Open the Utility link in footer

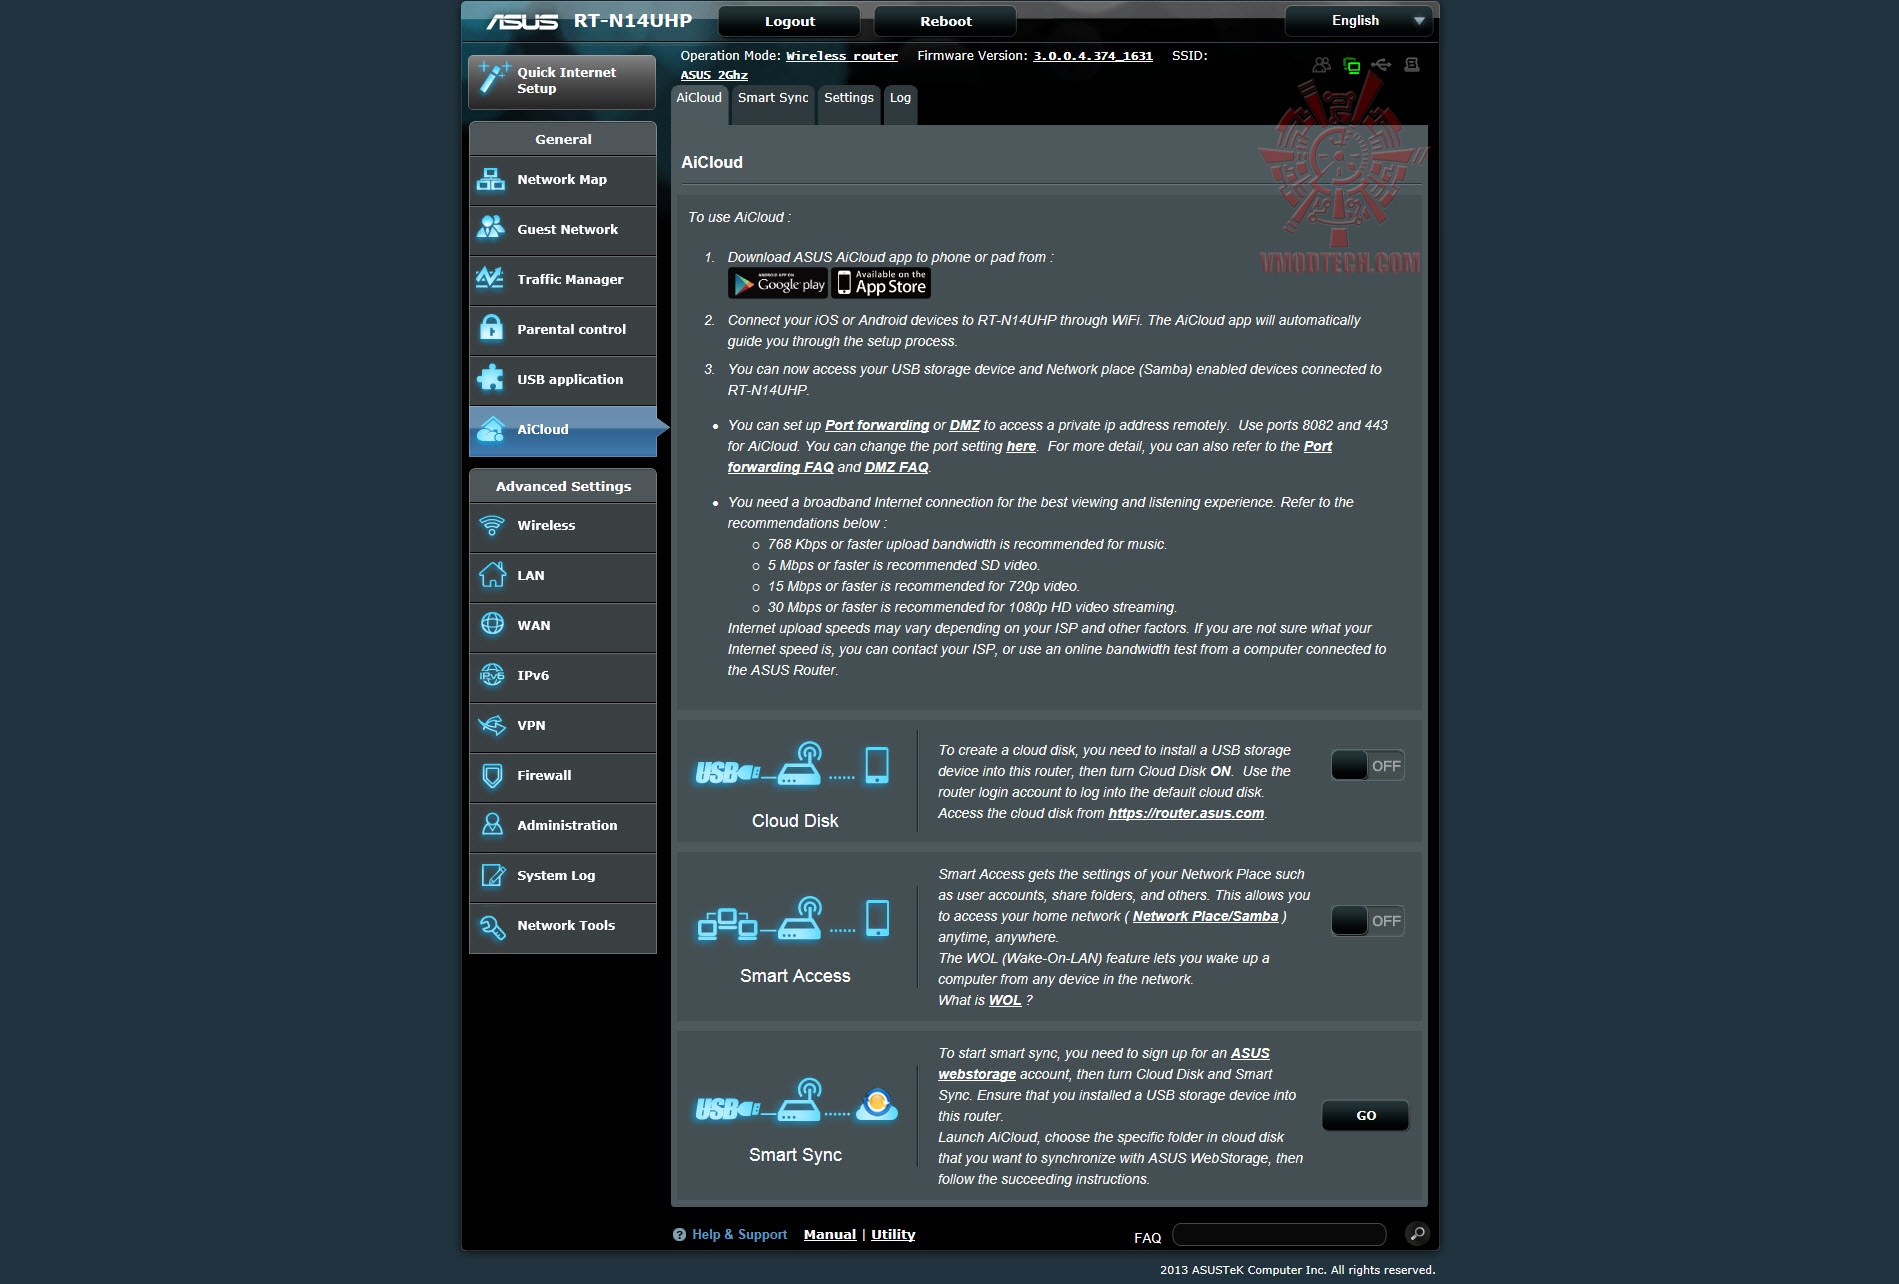[x=893, y=1235]
